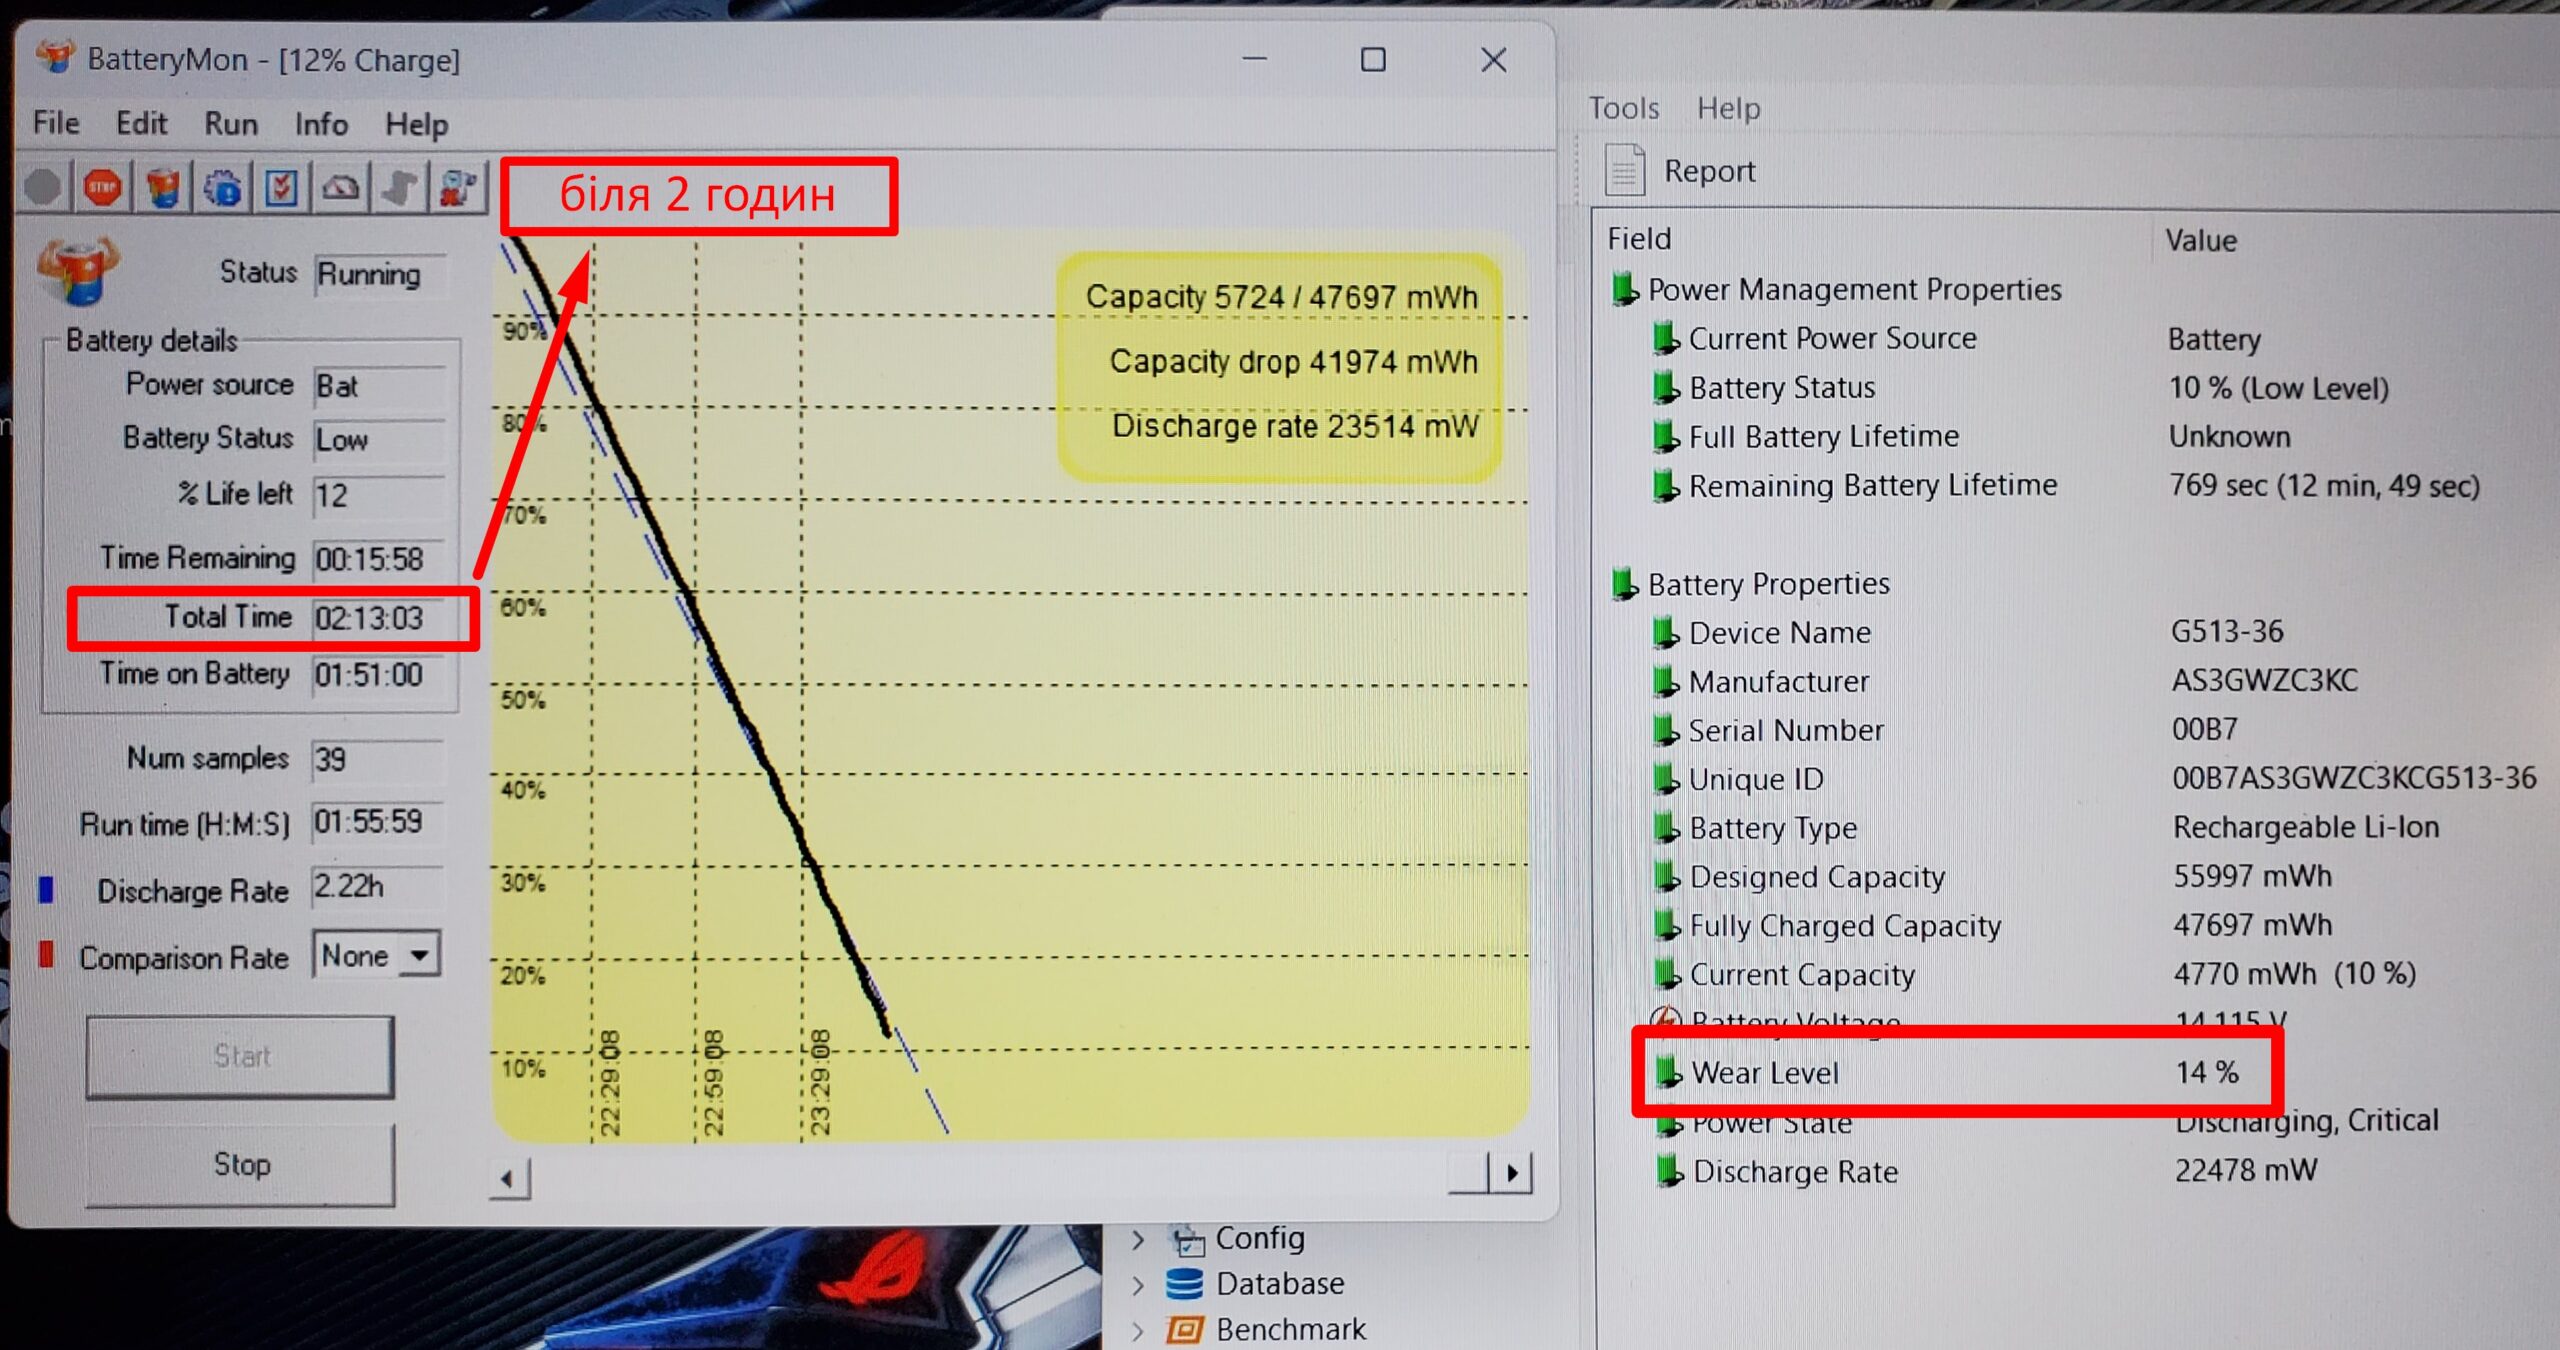Click the red STOP sign toolbar icon
The height and width of the screenshot is (1350, 2560).
[x=102, y=187]
